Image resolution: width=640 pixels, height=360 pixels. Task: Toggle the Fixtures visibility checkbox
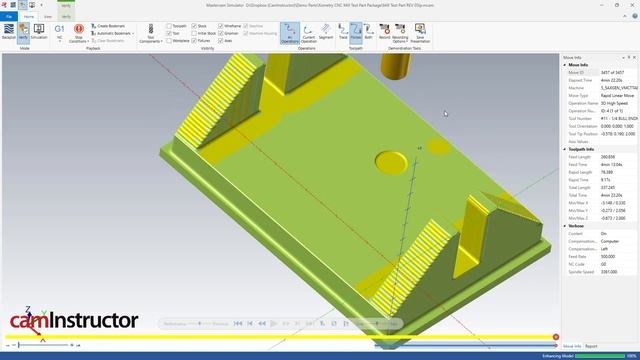tap(194, 40)
